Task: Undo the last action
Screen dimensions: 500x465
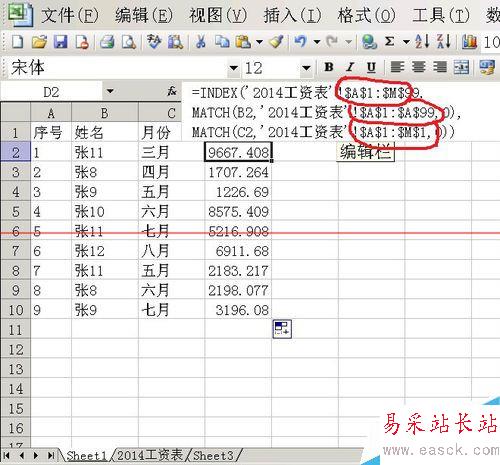Action: (300, 42)
